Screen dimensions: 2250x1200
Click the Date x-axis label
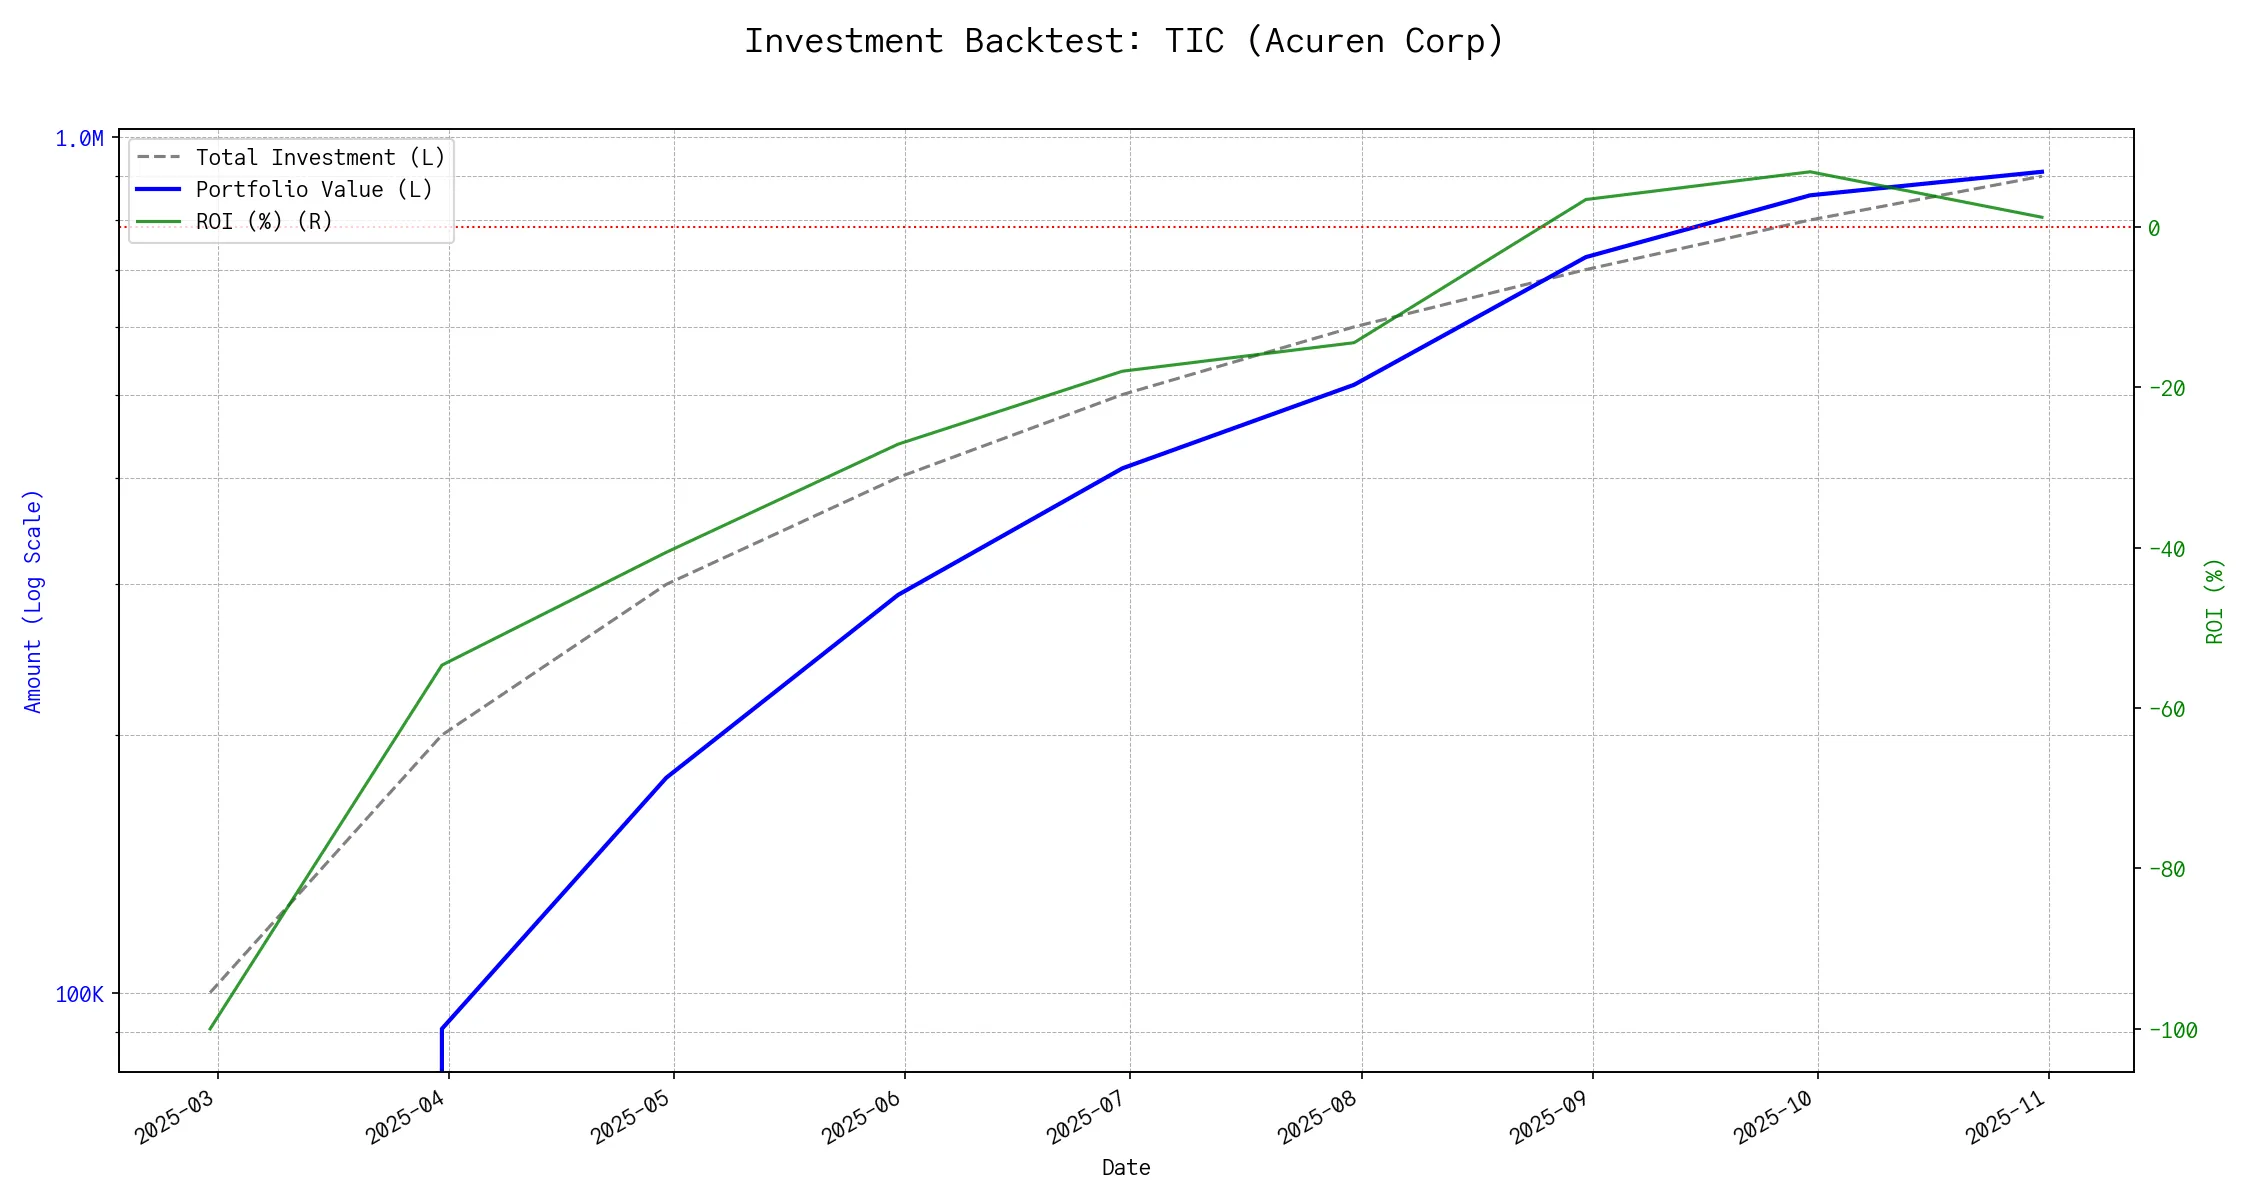tap(1126, 1168)
